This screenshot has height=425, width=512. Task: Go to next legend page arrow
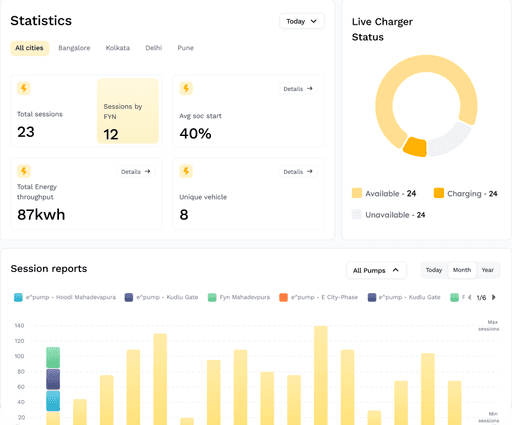point(494,297)
